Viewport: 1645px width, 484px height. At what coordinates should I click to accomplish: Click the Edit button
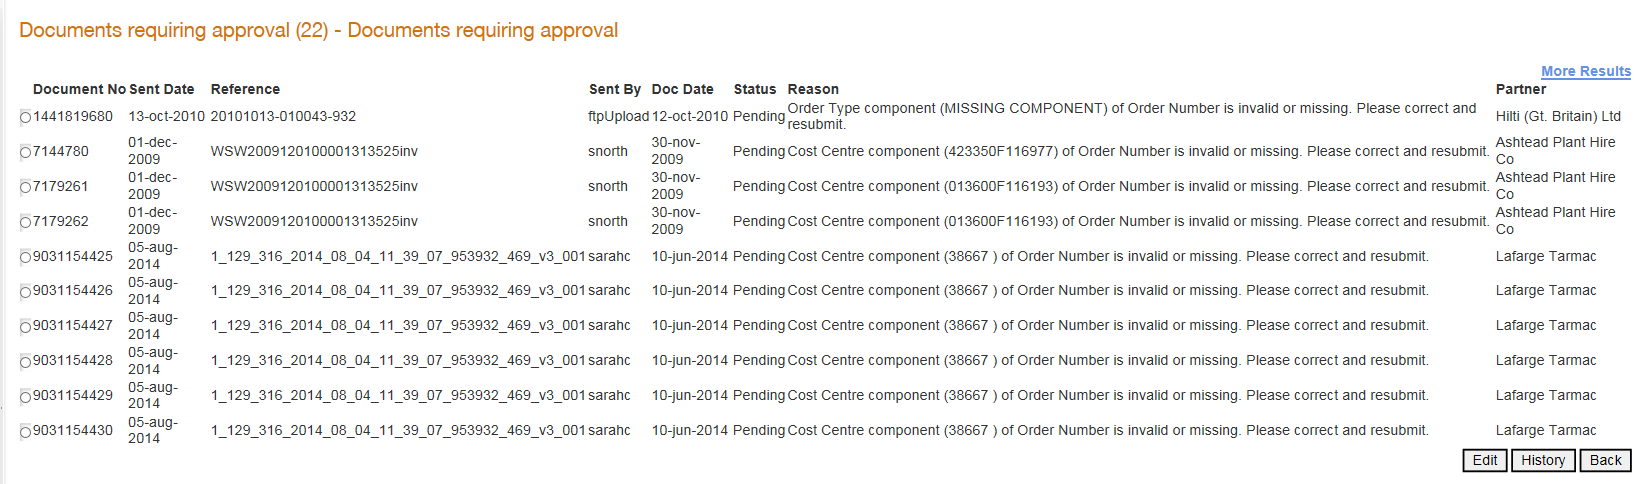click(1485, 460)
